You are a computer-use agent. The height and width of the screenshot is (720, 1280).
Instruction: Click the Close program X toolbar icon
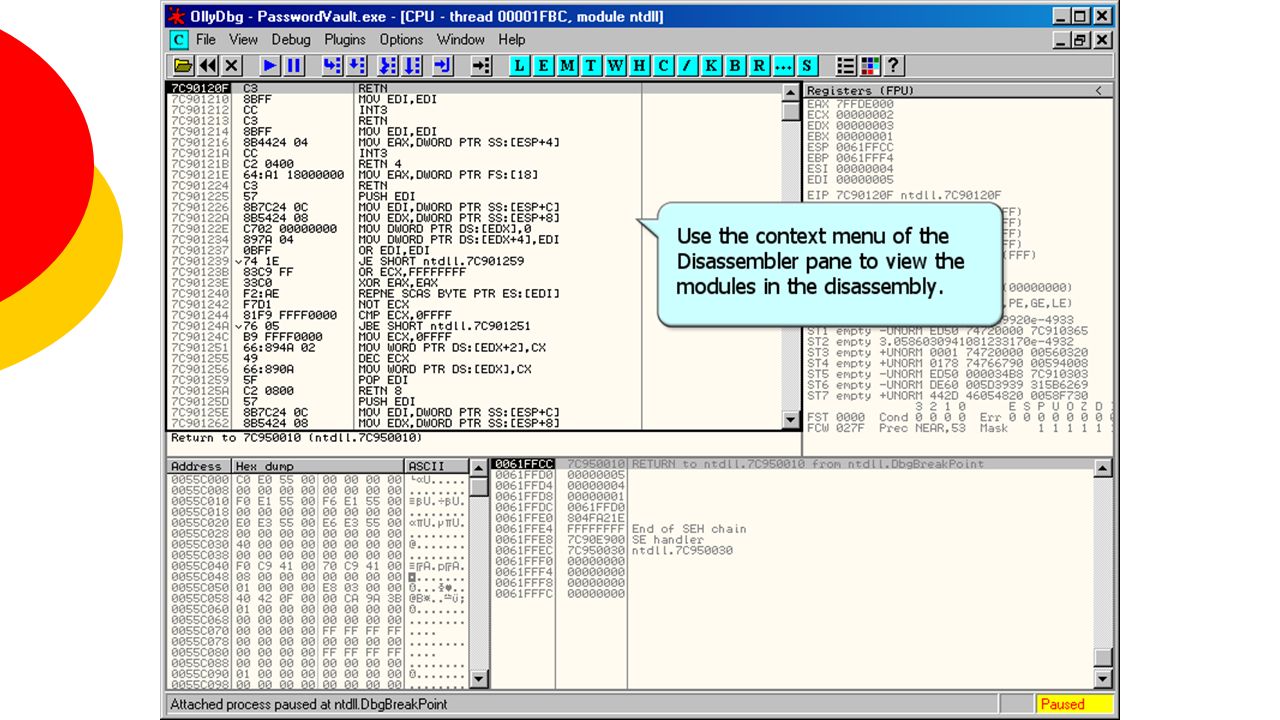232,66
